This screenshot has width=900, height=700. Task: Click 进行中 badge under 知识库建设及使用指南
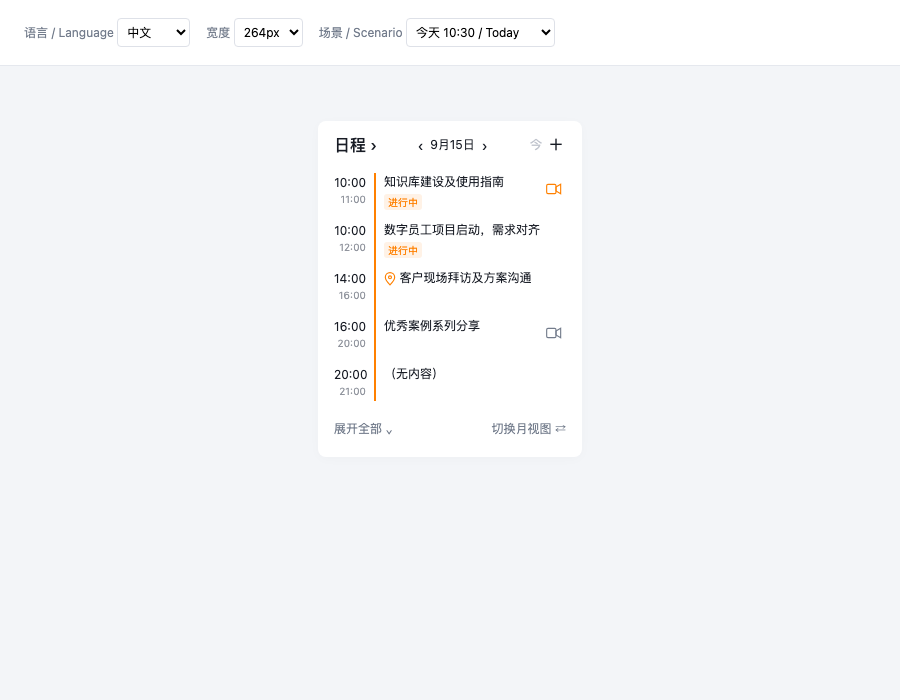coord(403,203)
